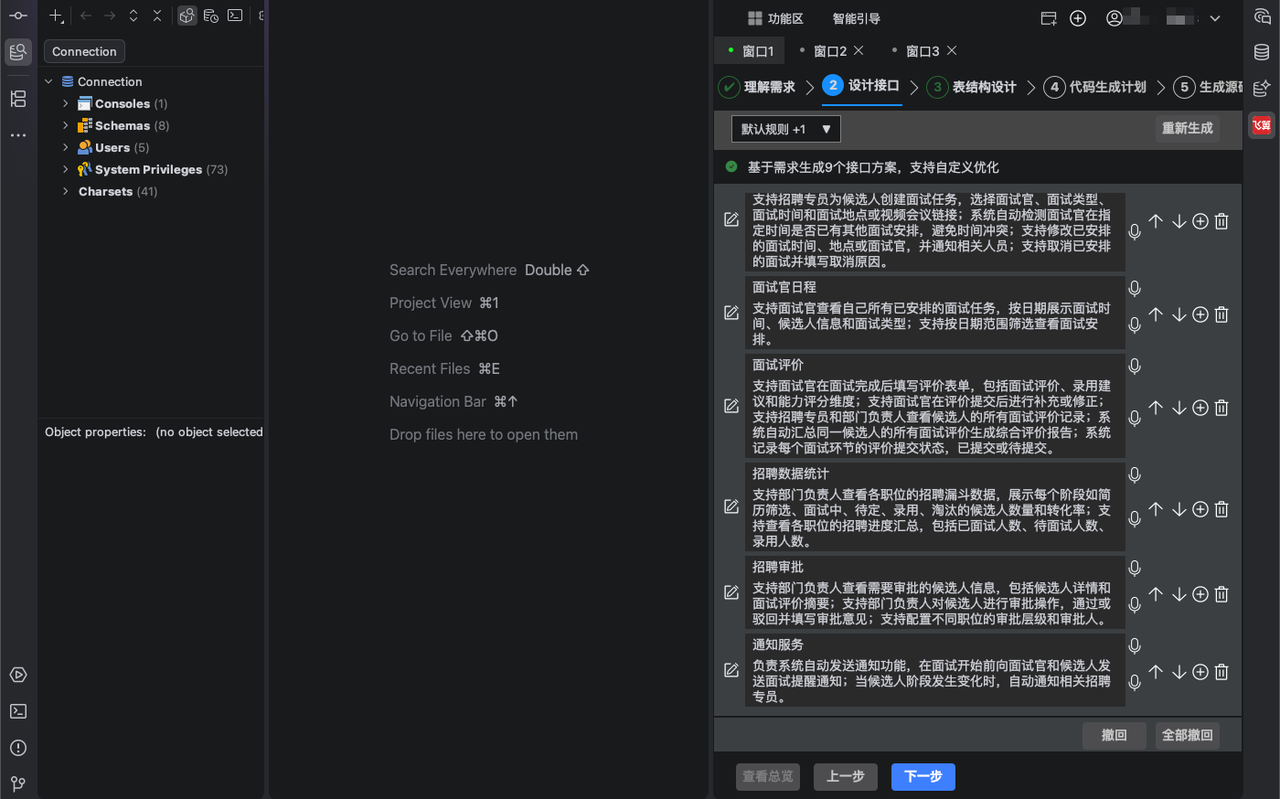Click the red 飞算 plugin icon
1280x799 pixels.
tap(1262, 125)
